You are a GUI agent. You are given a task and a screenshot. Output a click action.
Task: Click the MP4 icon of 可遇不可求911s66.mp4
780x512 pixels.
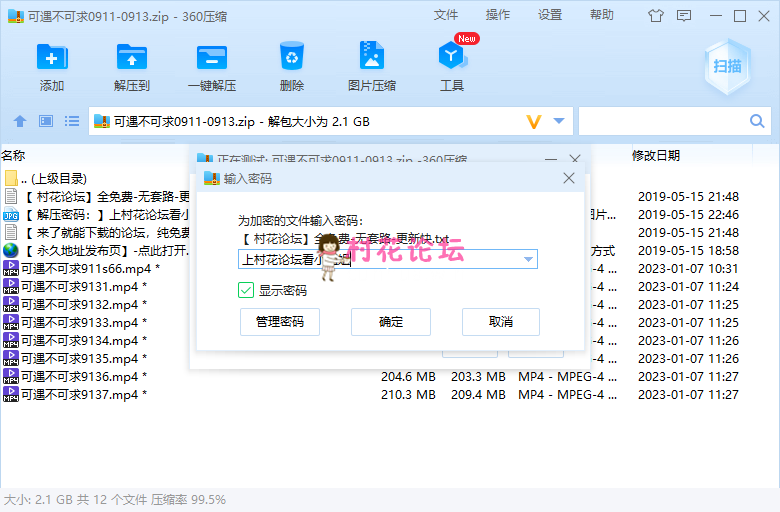tap(10, 269)
